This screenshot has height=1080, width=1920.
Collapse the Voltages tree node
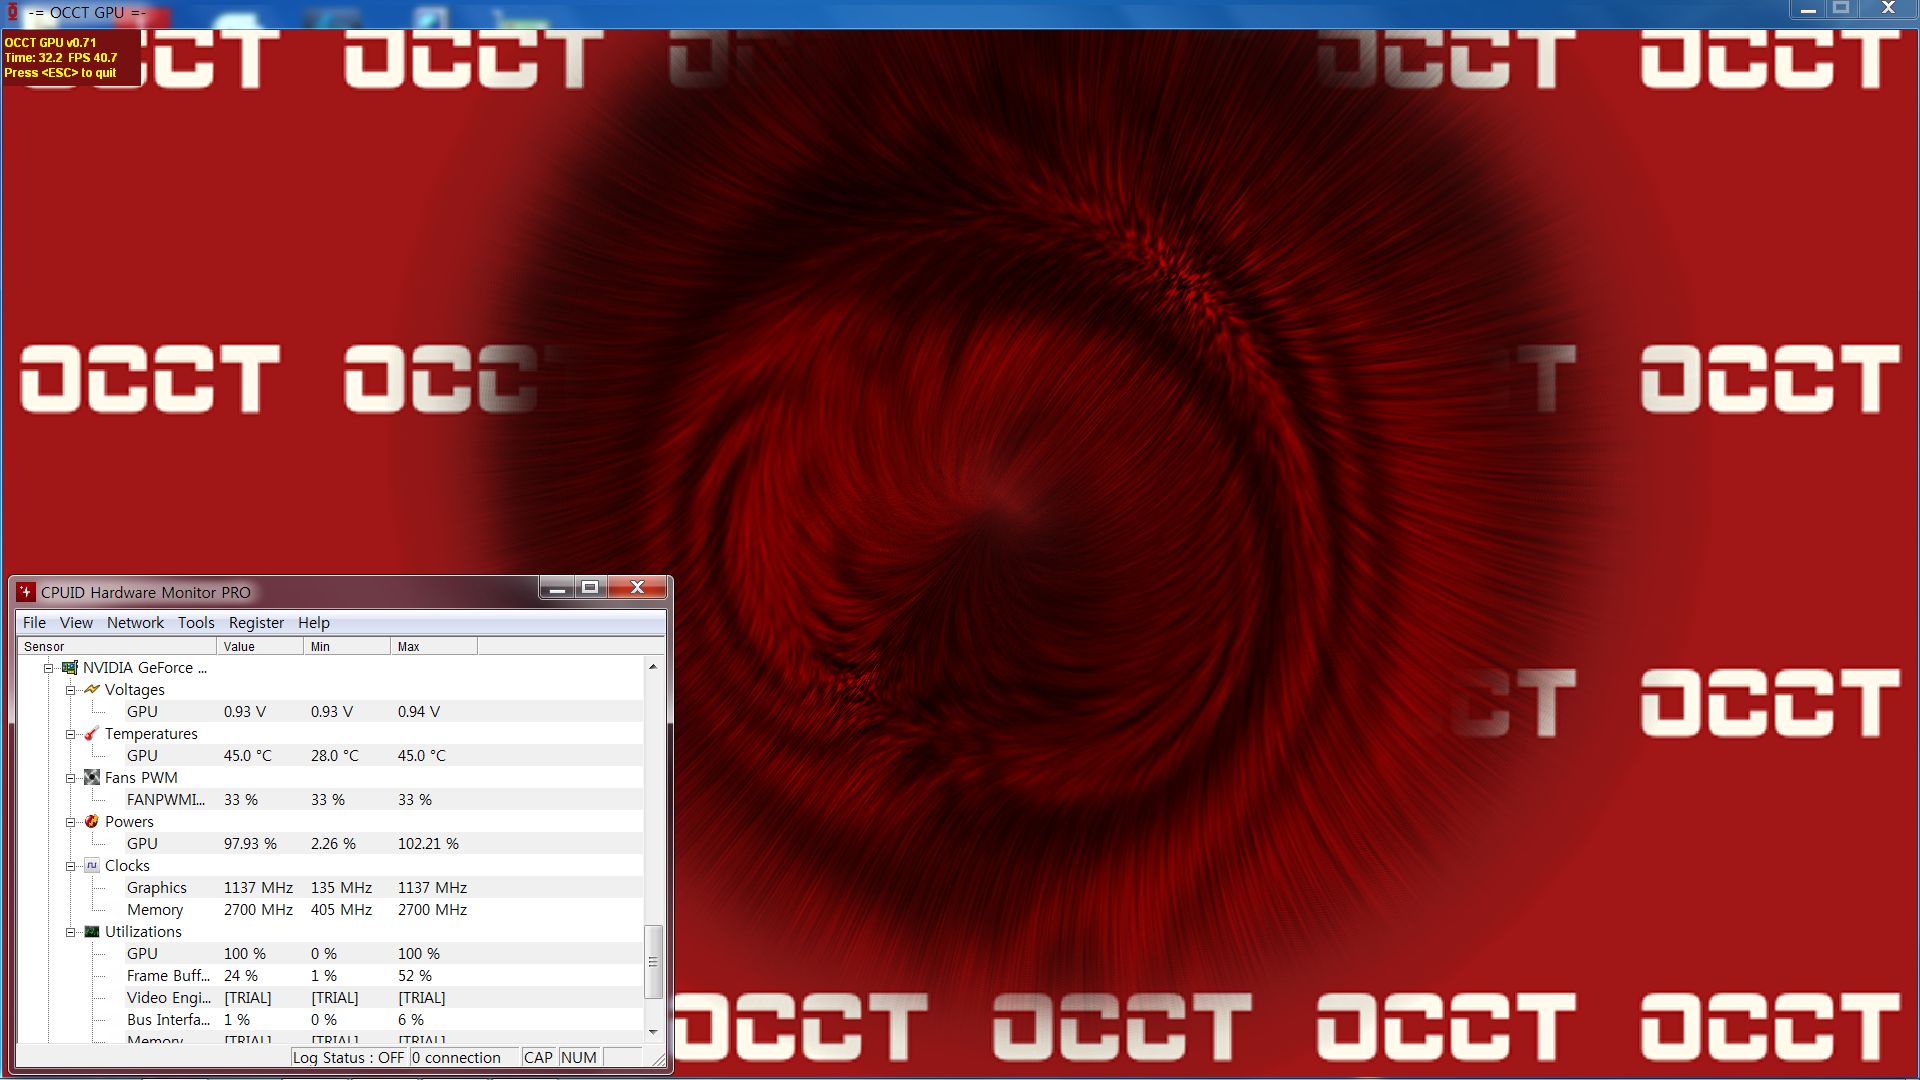70,690
